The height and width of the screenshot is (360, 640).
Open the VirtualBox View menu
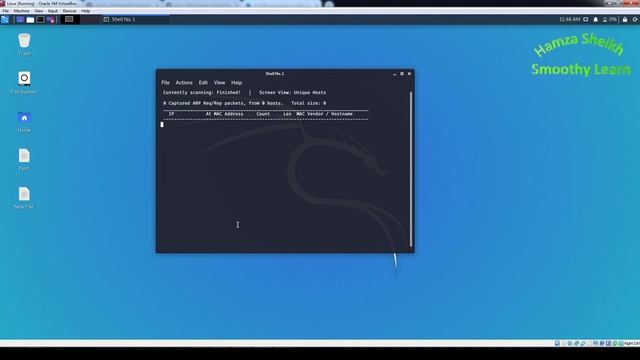click(39, 11)
